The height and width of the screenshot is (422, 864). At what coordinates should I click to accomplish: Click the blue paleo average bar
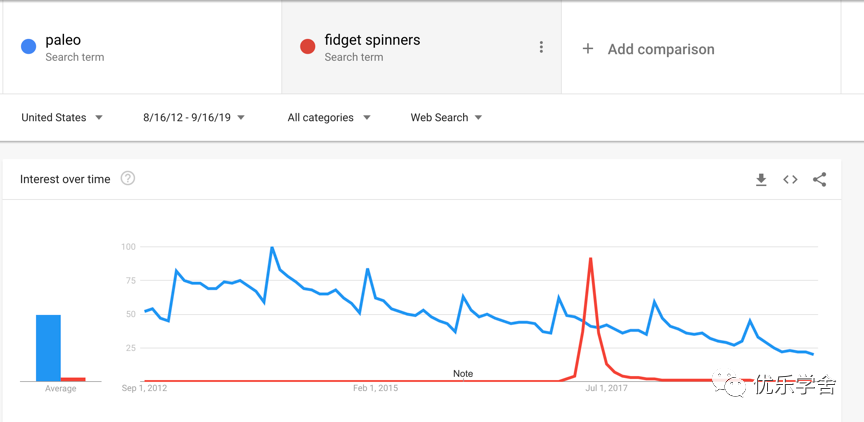pyautogui.click(x=48, y=348)
